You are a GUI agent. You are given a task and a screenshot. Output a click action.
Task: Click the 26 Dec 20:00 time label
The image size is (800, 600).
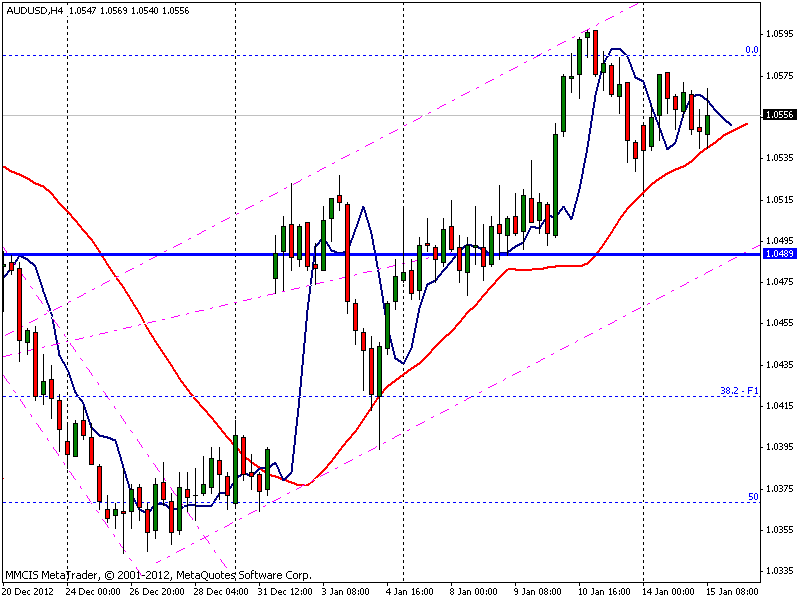pyautogui.click(x=157, y=591)
